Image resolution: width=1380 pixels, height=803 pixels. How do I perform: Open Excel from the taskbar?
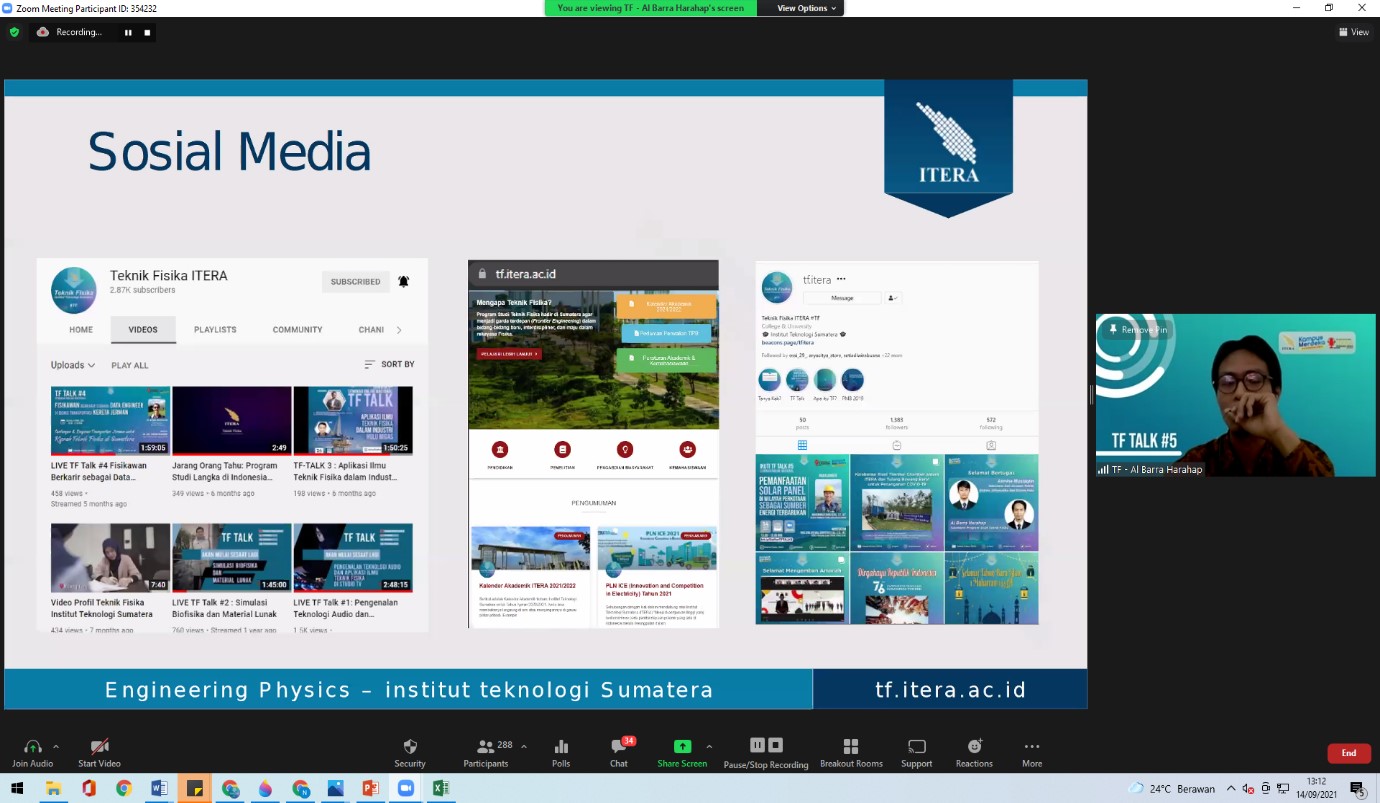tap(440, 788)
